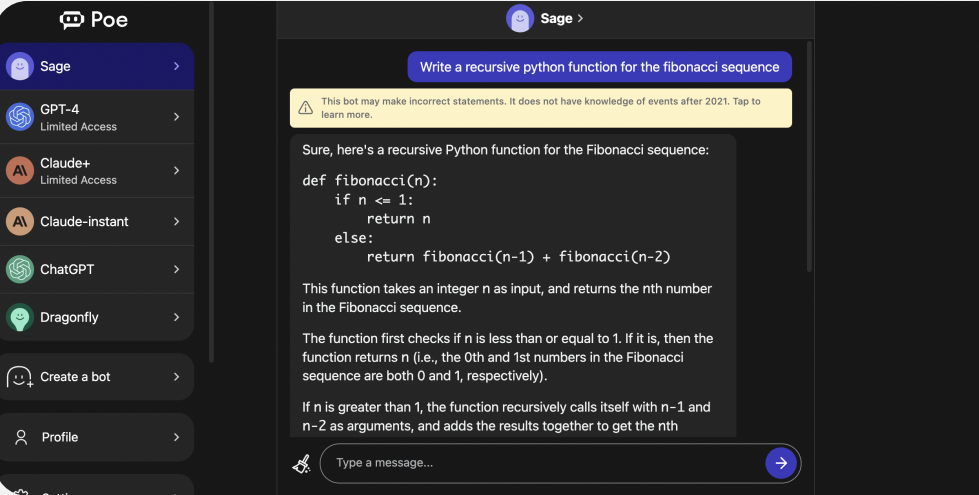
Task: Click the 'else:' code line
Action: tap(354, 238)
